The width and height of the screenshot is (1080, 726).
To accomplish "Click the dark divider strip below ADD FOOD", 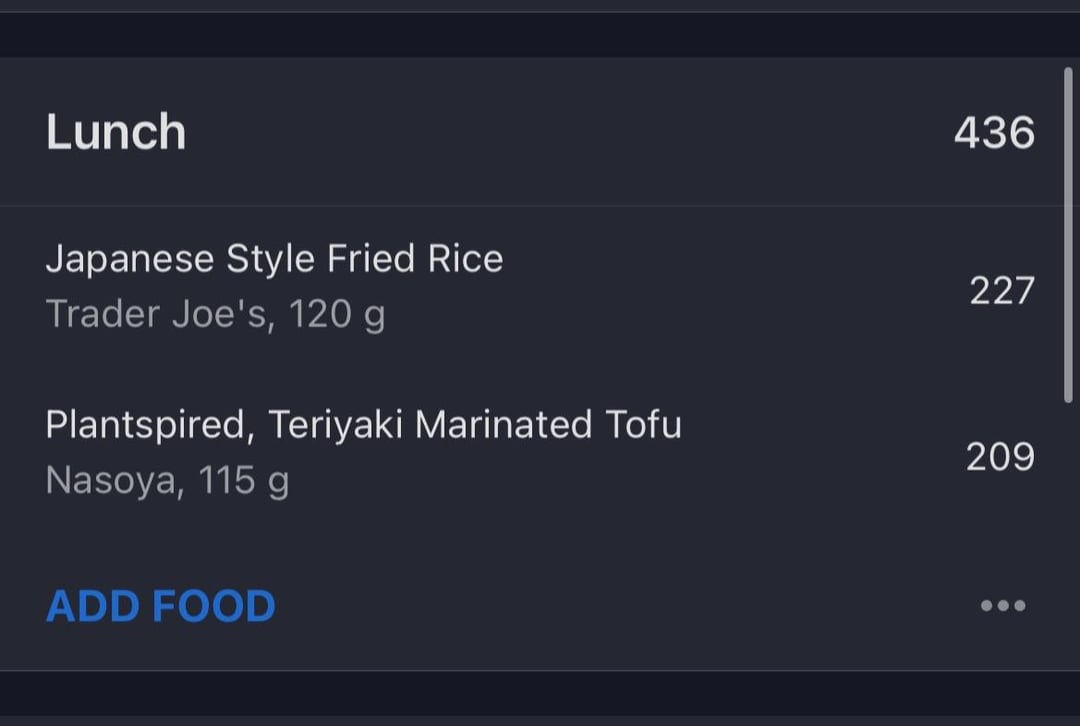I will tap(540, 693).
